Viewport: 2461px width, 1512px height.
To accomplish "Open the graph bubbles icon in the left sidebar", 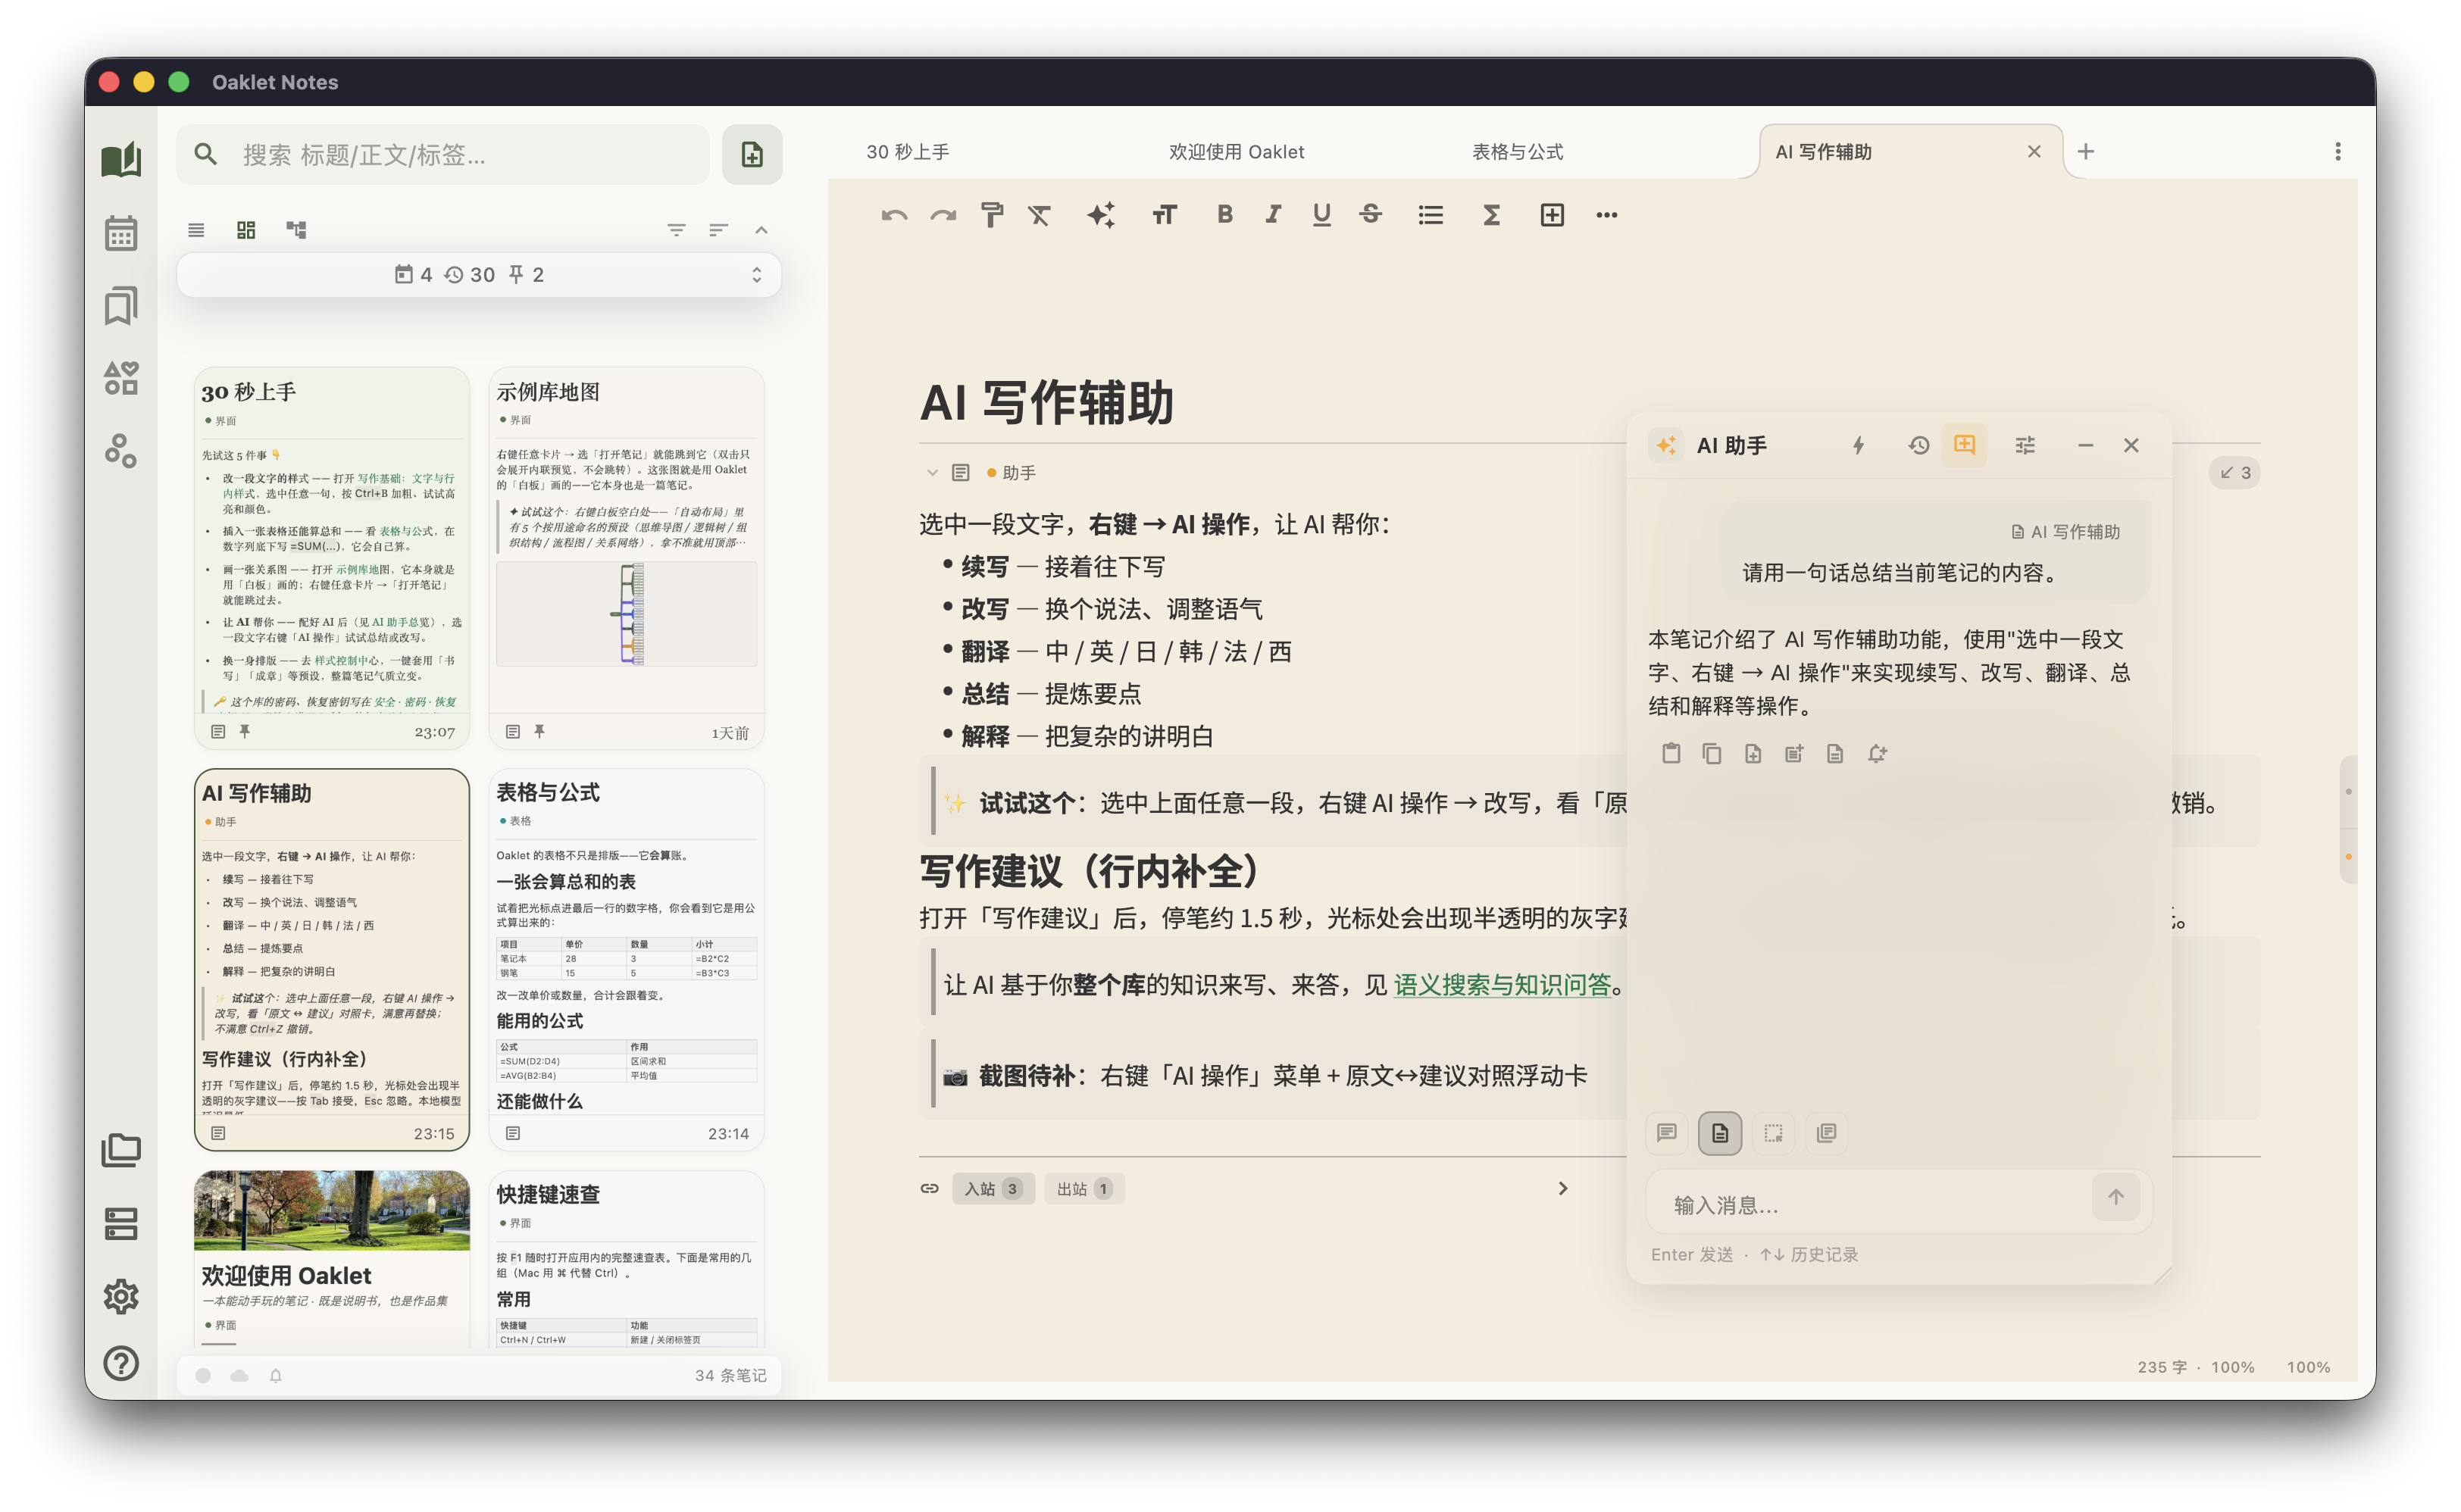I will pyautogui.click(x=121, y=451).
